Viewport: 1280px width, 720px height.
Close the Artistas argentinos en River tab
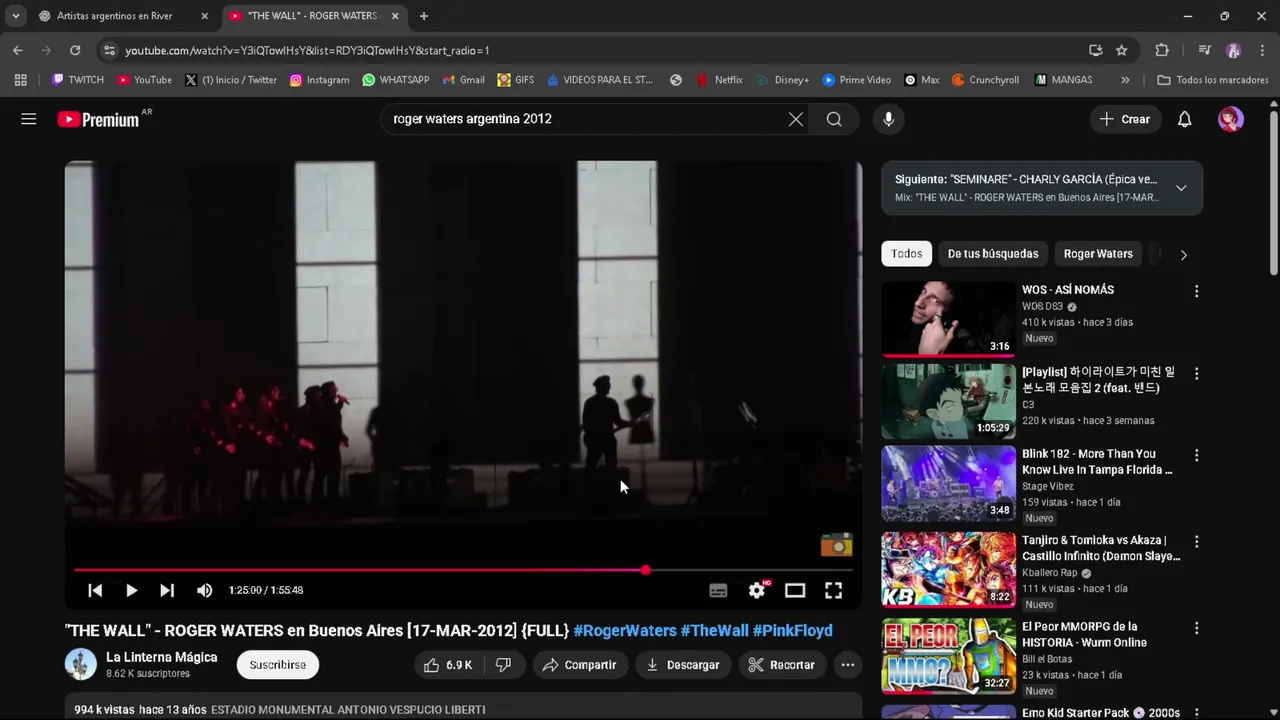pos(204,16)
